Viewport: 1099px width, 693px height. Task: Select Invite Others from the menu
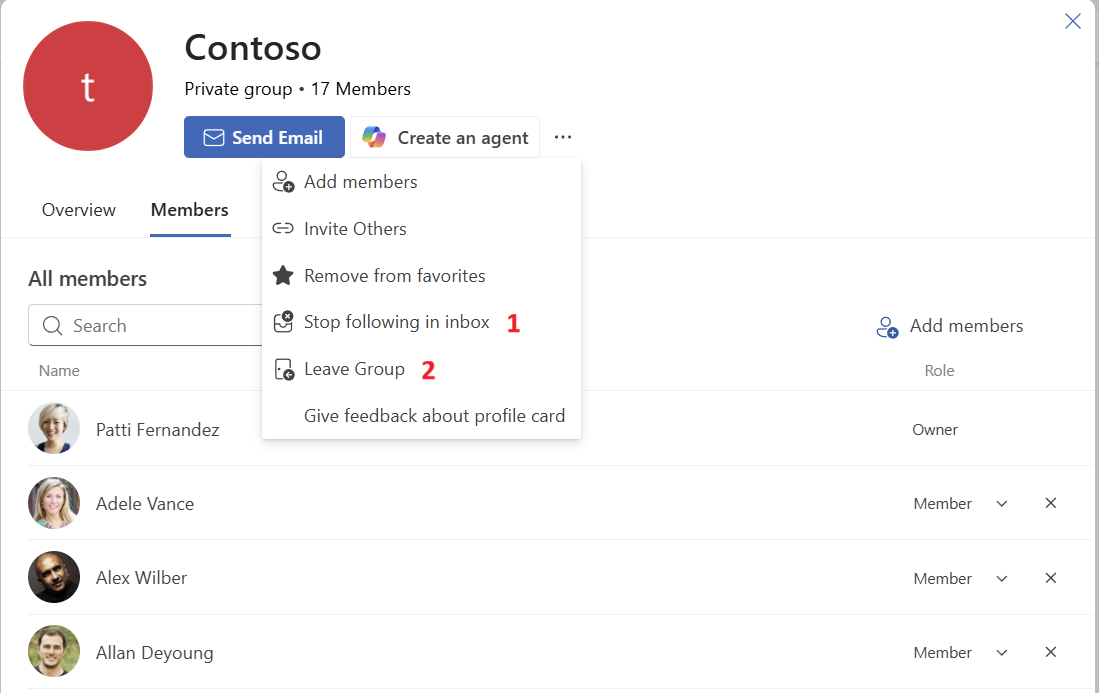(421, 229)
